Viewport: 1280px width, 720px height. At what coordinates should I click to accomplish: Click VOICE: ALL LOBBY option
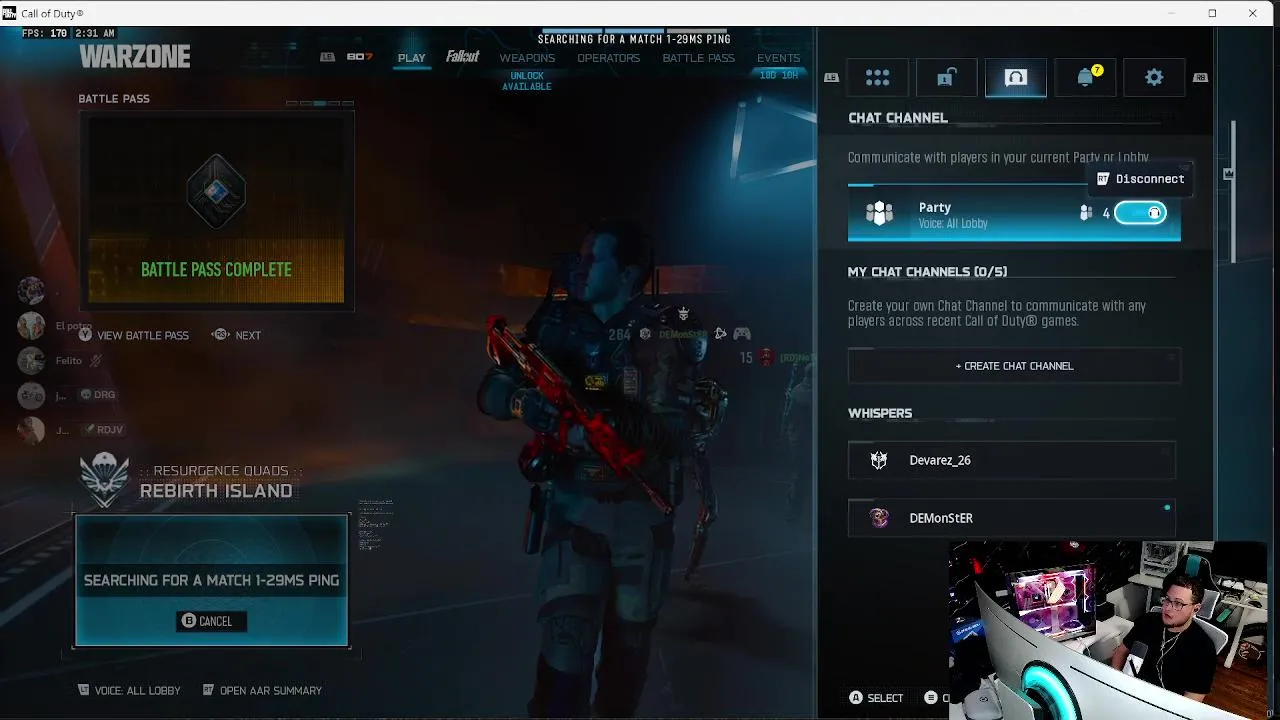130,690
